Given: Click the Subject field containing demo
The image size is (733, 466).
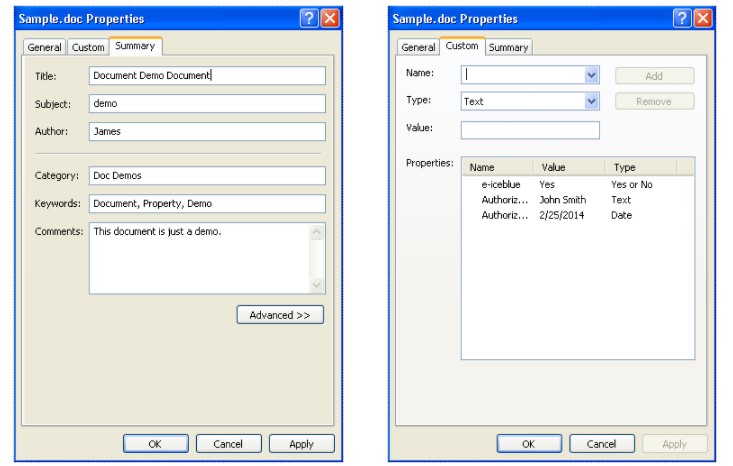Looking at the screenshot, I should 207,104.
